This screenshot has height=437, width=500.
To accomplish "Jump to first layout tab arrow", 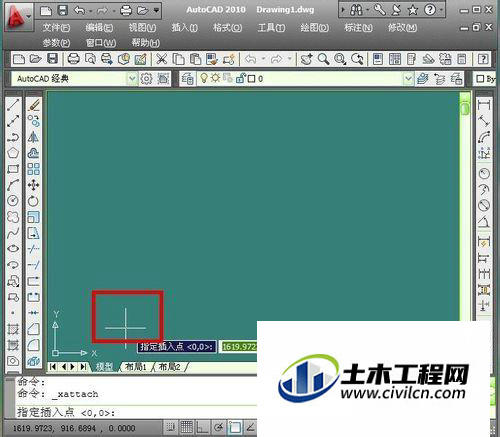I will pos(53,367).
